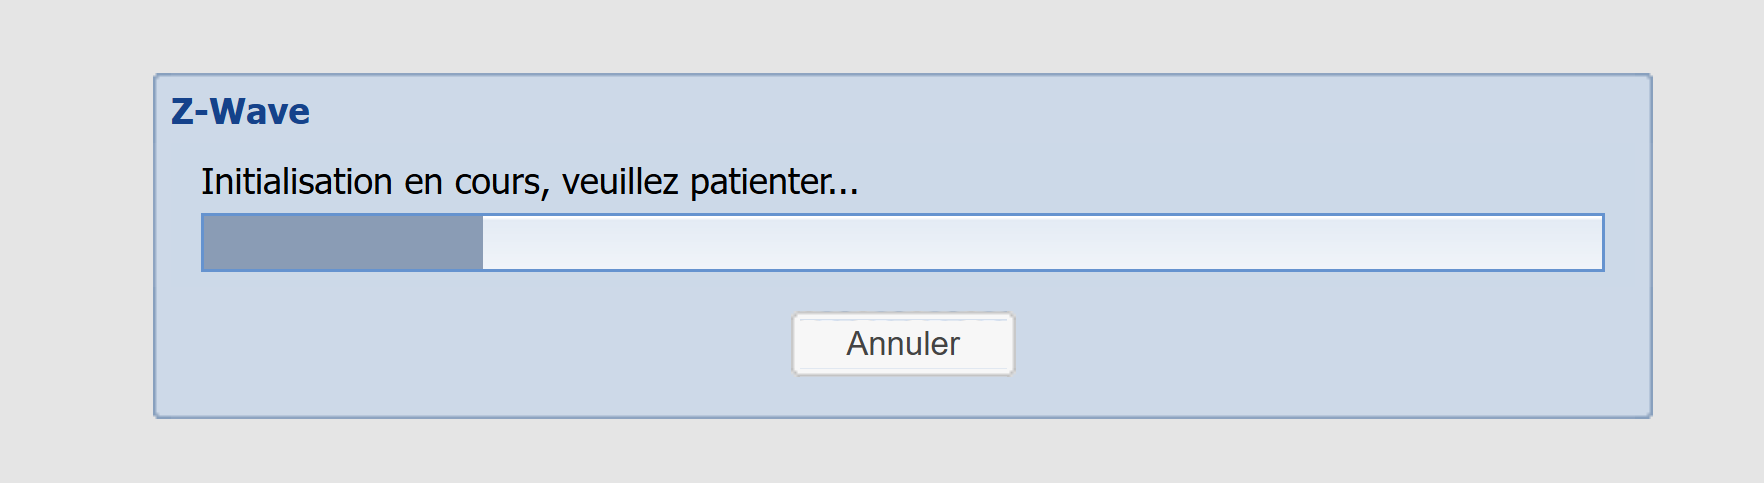Screen dimensions: 1764x483
Task: Click the initialisation progress bar
Action: point(902,242)
